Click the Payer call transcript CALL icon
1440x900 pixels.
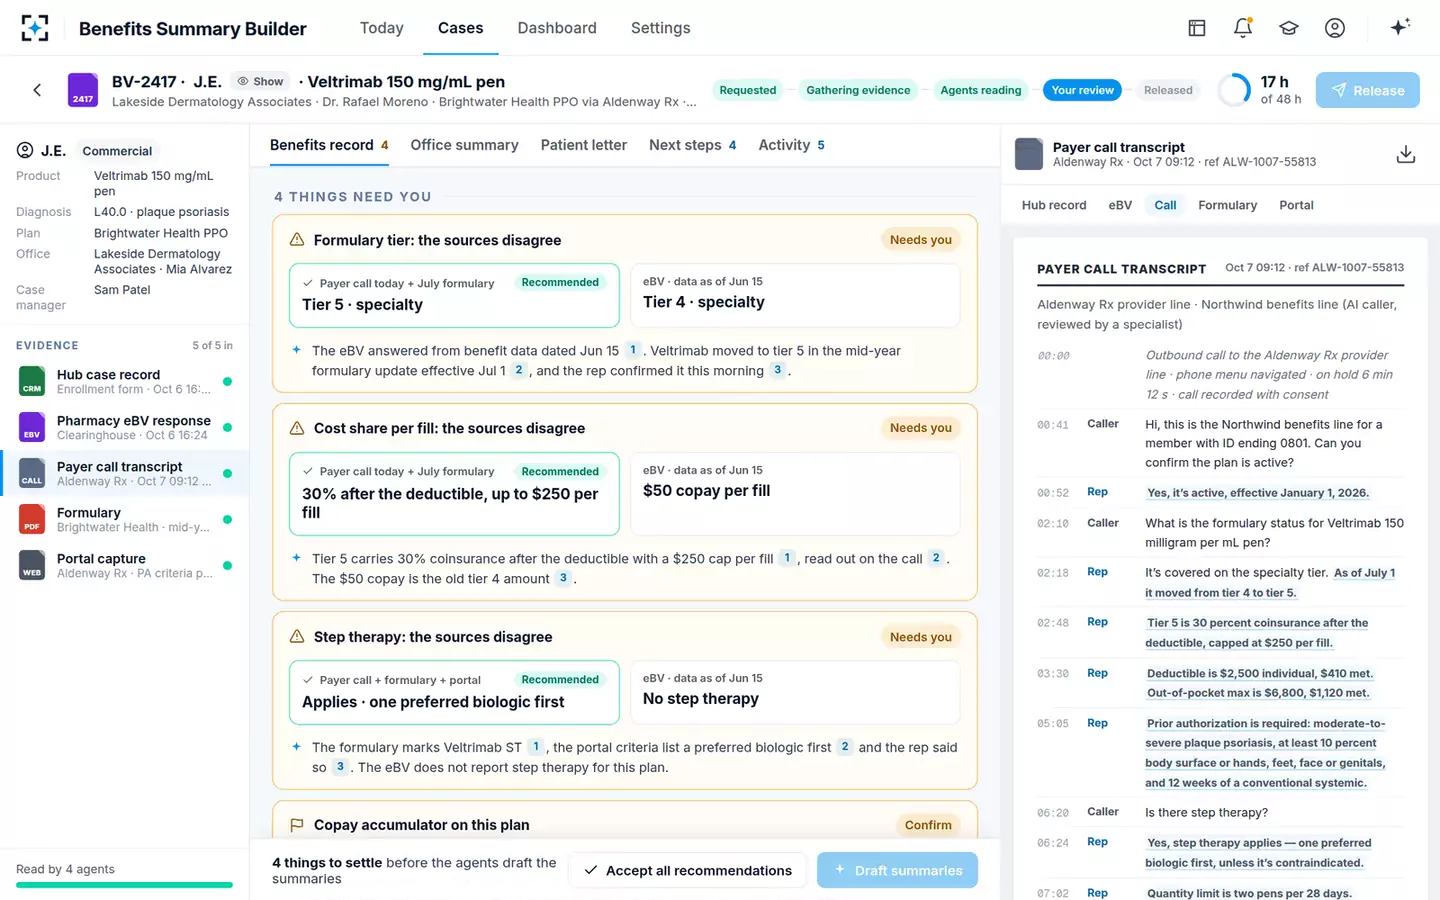32,473
